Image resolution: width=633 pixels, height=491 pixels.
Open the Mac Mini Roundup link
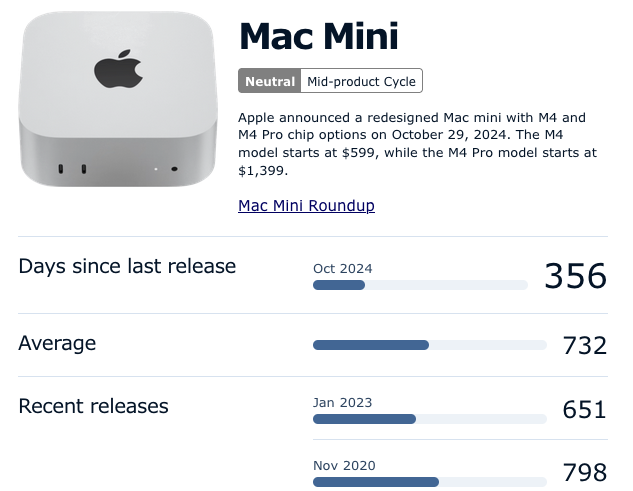point(306,206)
